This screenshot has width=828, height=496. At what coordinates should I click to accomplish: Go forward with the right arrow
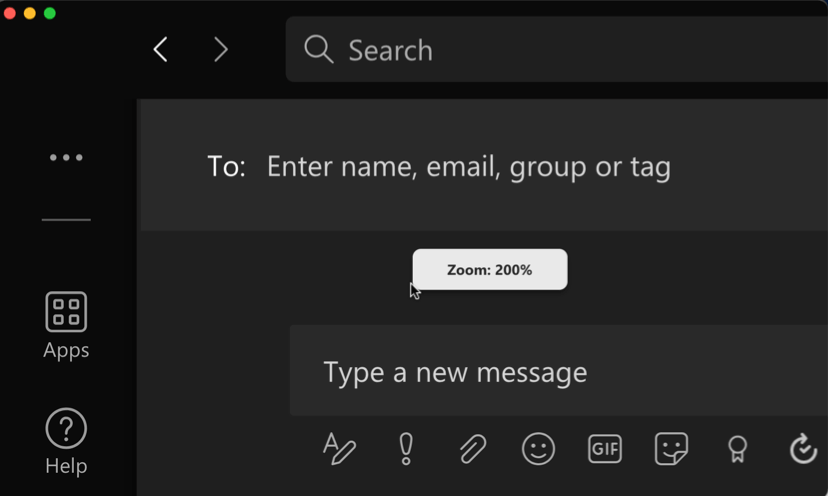coord(221,50)
